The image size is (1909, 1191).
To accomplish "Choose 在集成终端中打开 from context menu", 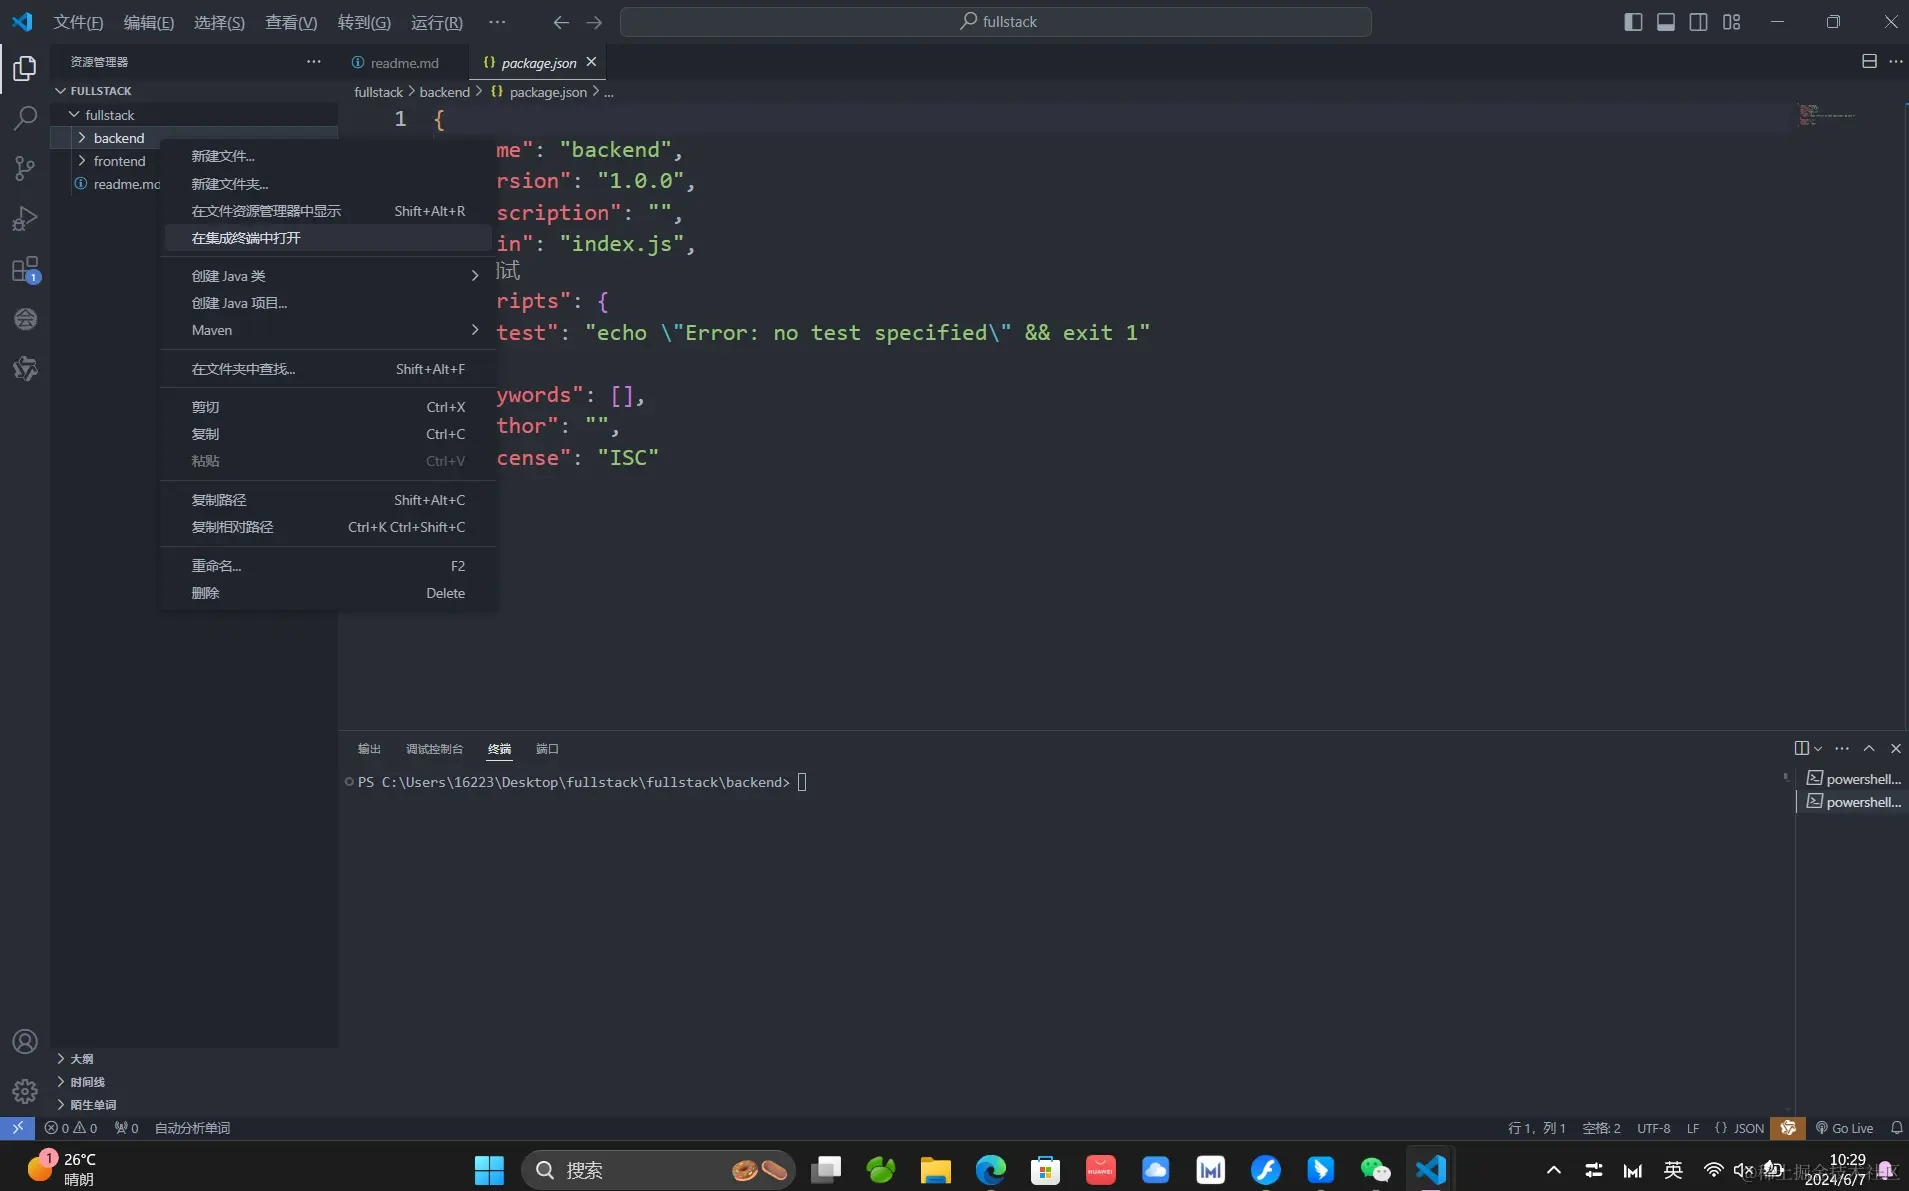I will click(x=328, y=238).
